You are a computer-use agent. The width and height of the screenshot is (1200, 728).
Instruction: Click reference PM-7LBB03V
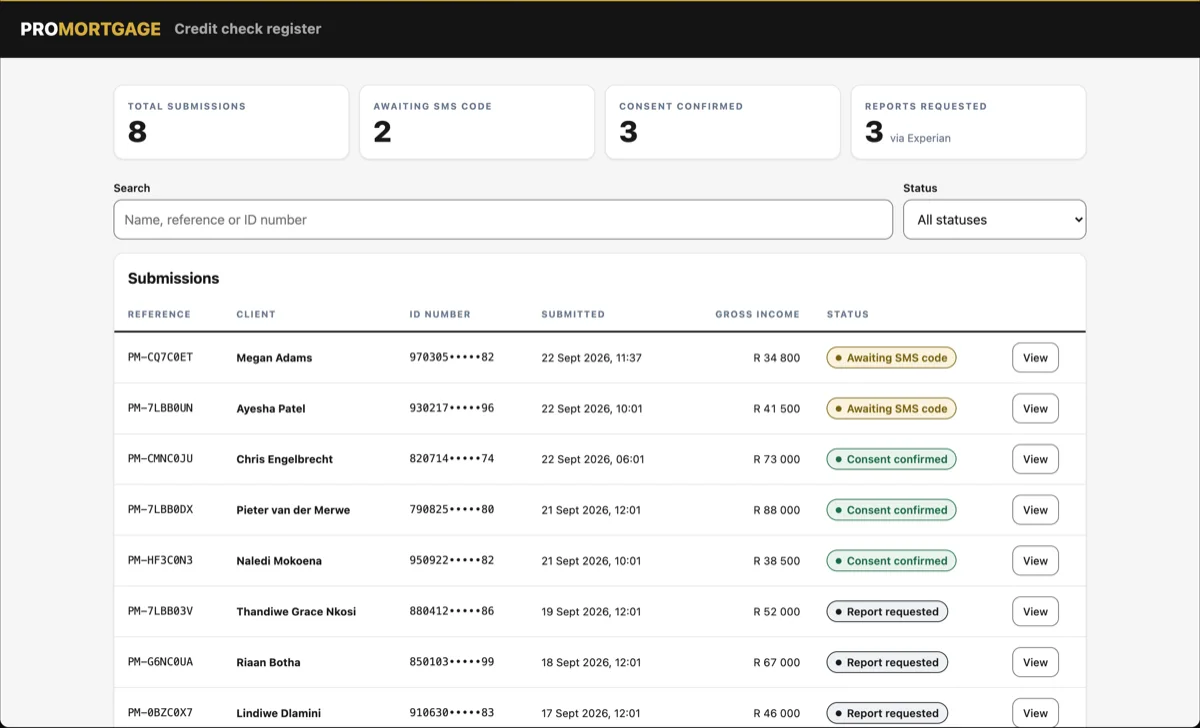(160, 611)
